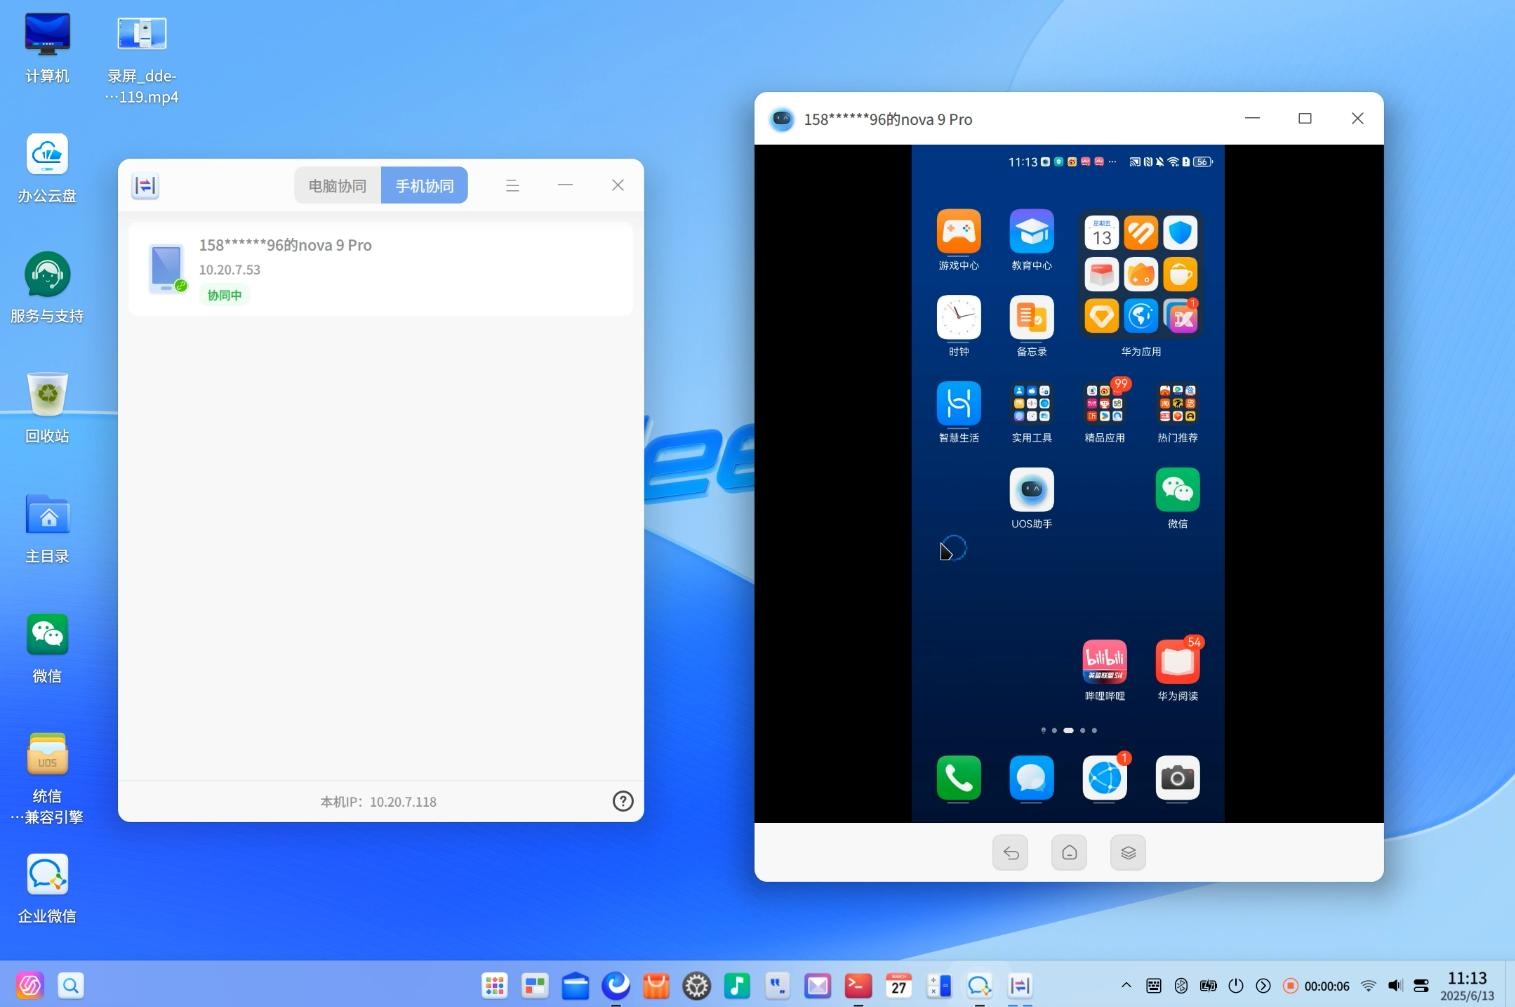Open the calendar in taskbar
This screenshot has width=1515, height=1007.
[899, 985]
